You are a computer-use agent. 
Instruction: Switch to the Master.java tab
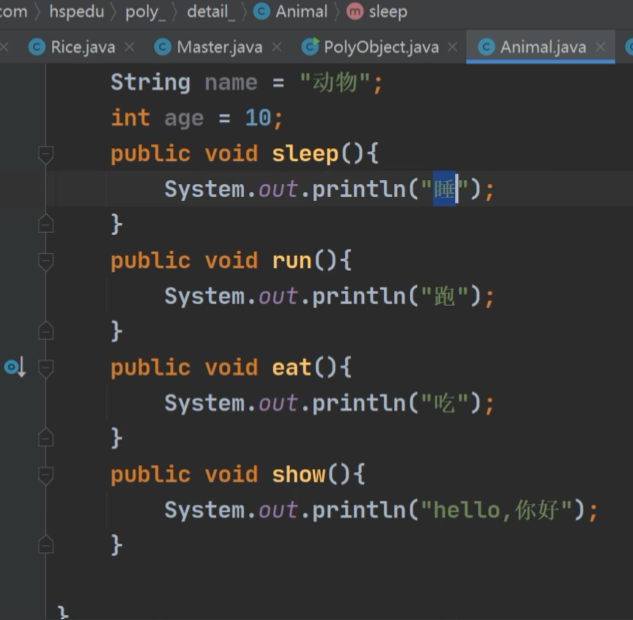coord(219,47)
